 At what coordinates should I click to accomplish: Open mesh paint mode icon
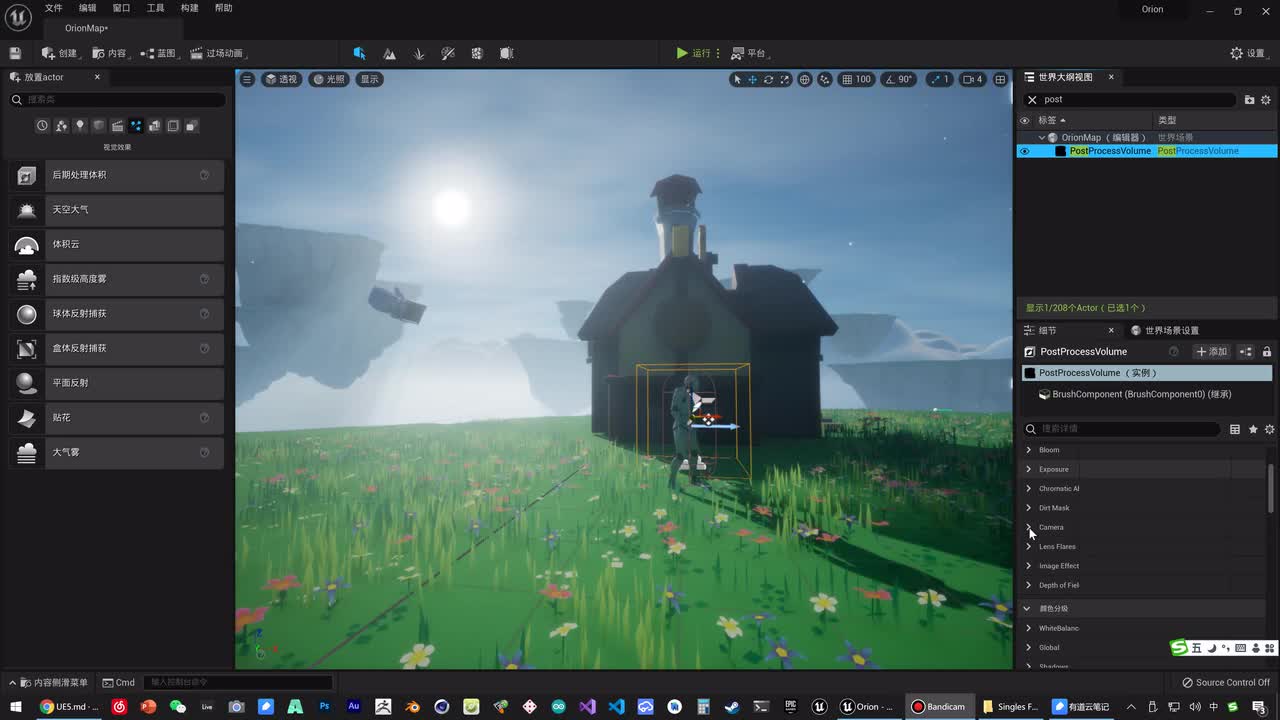(448, 53)
